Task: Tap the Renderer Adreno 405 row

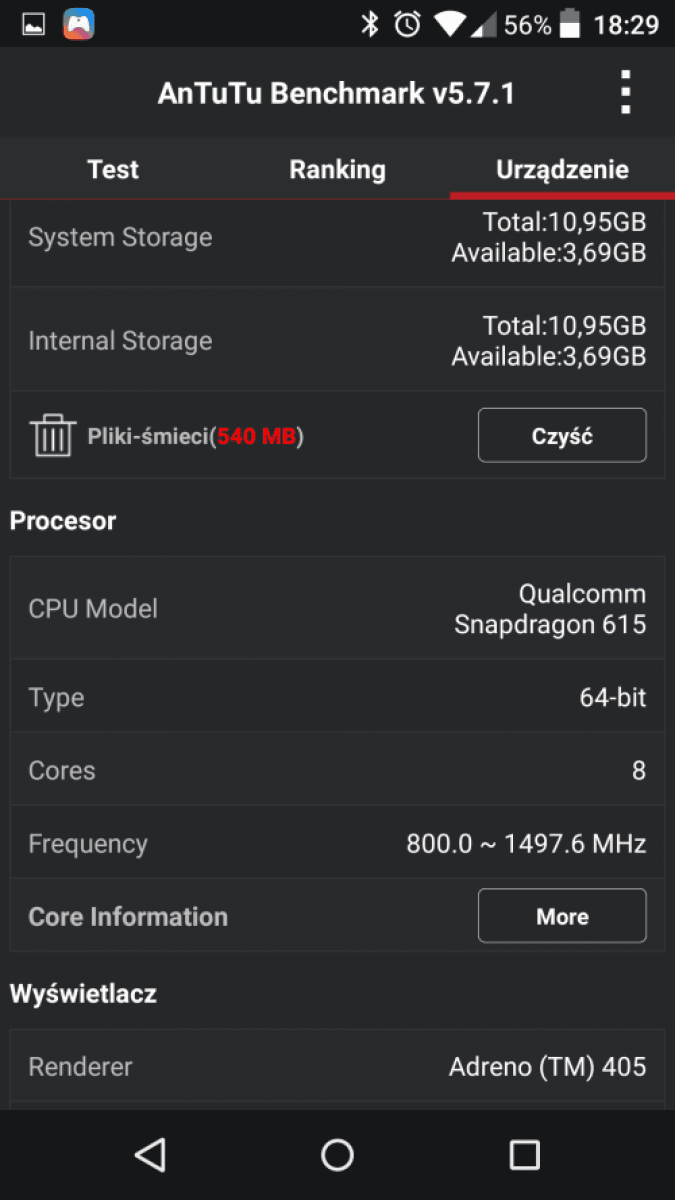Action: pyautogui.click(x=337, y=1066)
